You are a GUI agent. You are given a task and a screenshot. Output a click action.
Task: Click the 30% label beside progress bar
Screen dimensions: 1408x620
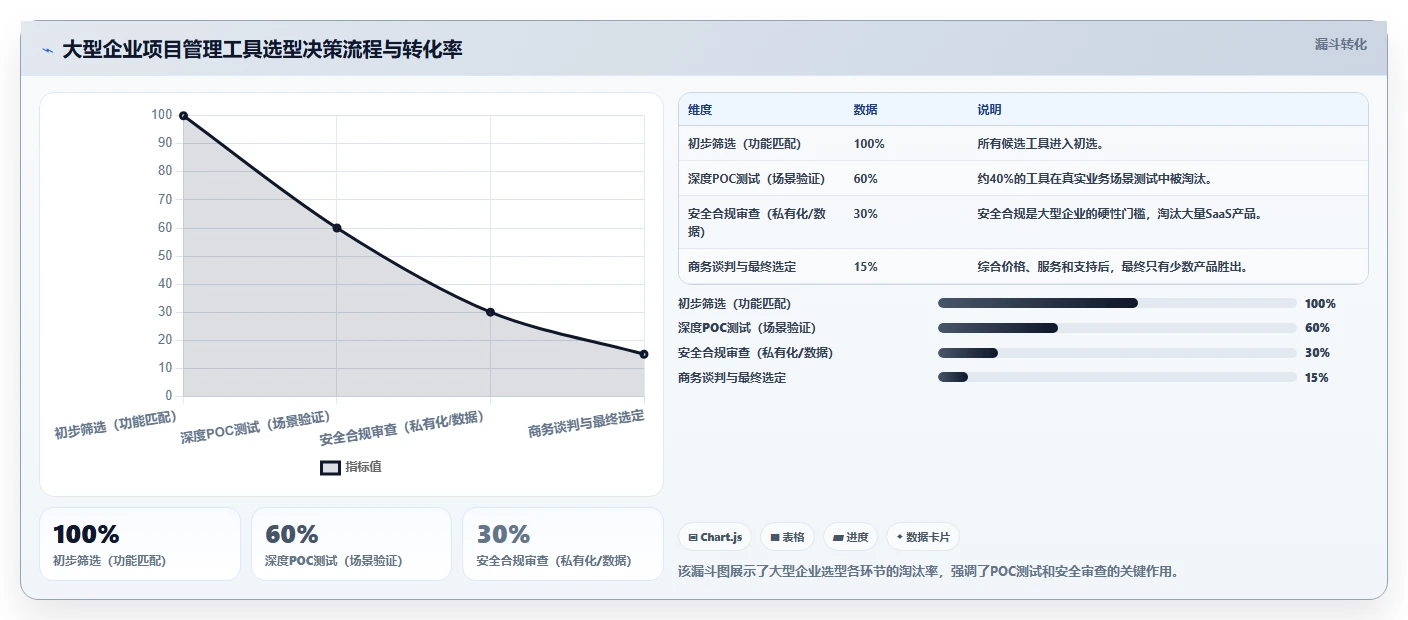[x=1317, y=353]
